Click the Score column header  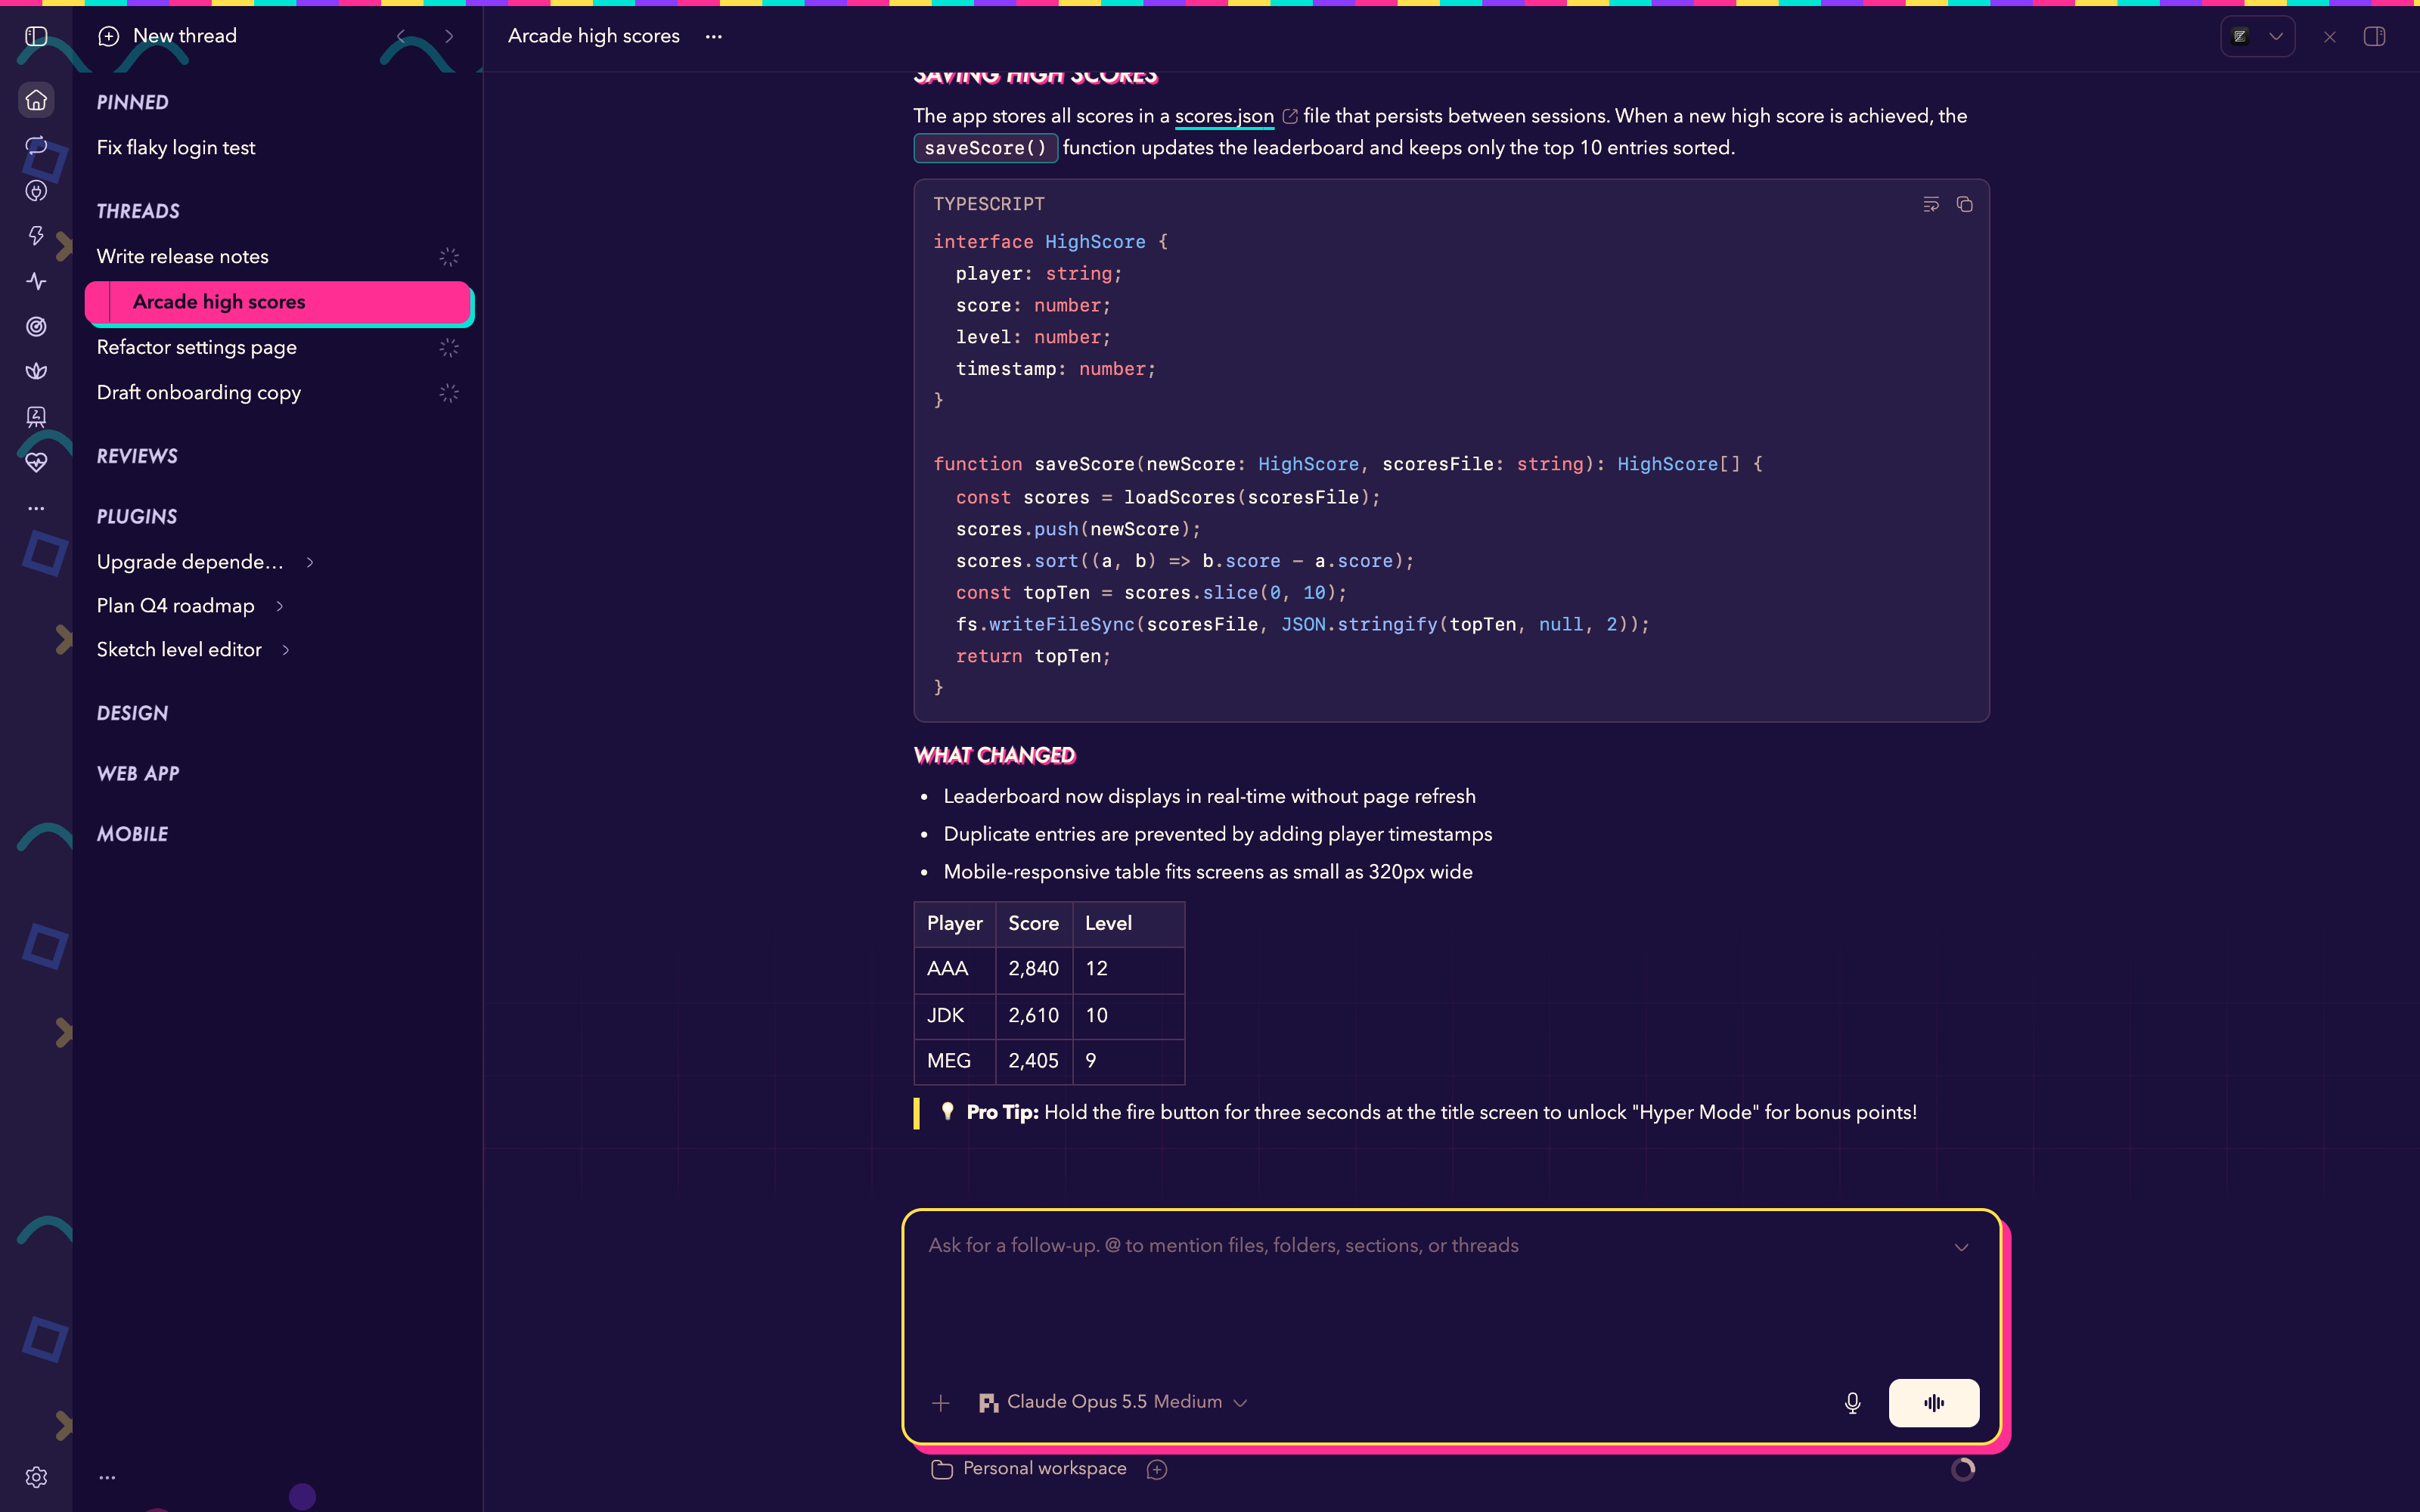1033,924
